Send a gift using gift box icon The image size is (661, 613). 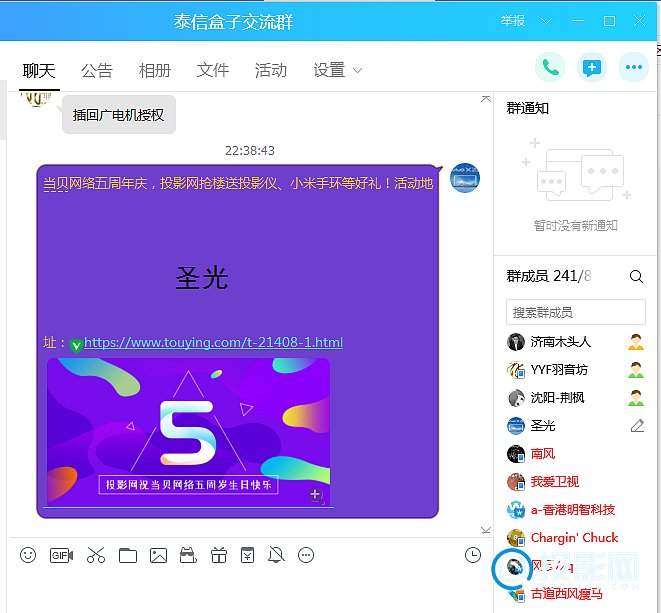point(219,555)
